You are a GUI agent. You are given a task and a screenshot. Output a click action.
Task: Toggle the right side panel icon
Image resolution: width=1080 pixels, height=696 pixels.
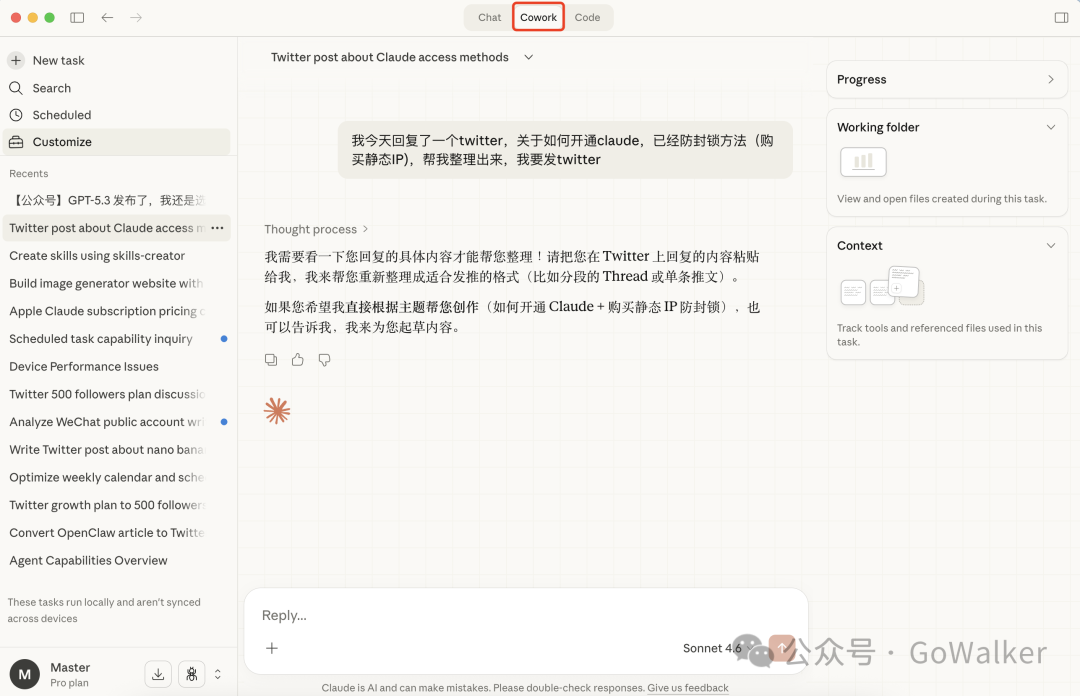click(x=1061, y=17)
